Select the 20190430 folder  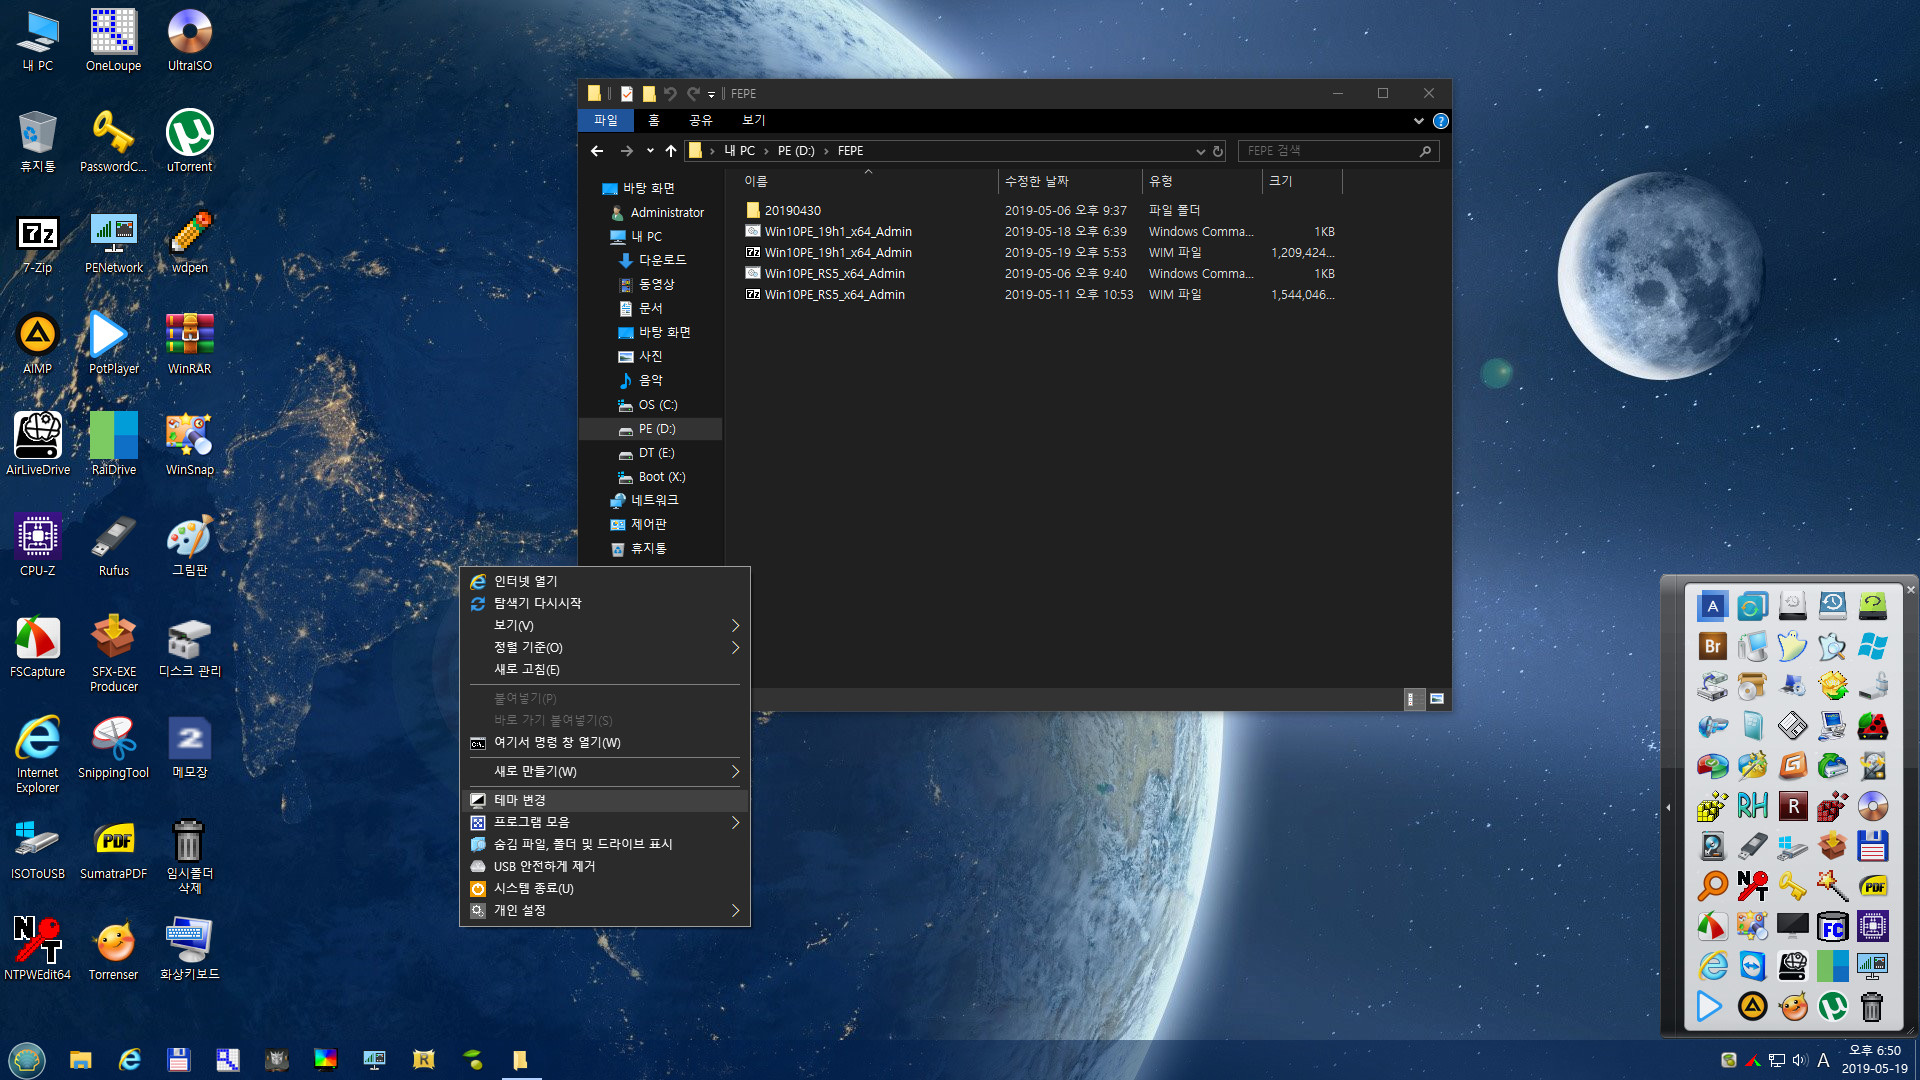[792, 210]
